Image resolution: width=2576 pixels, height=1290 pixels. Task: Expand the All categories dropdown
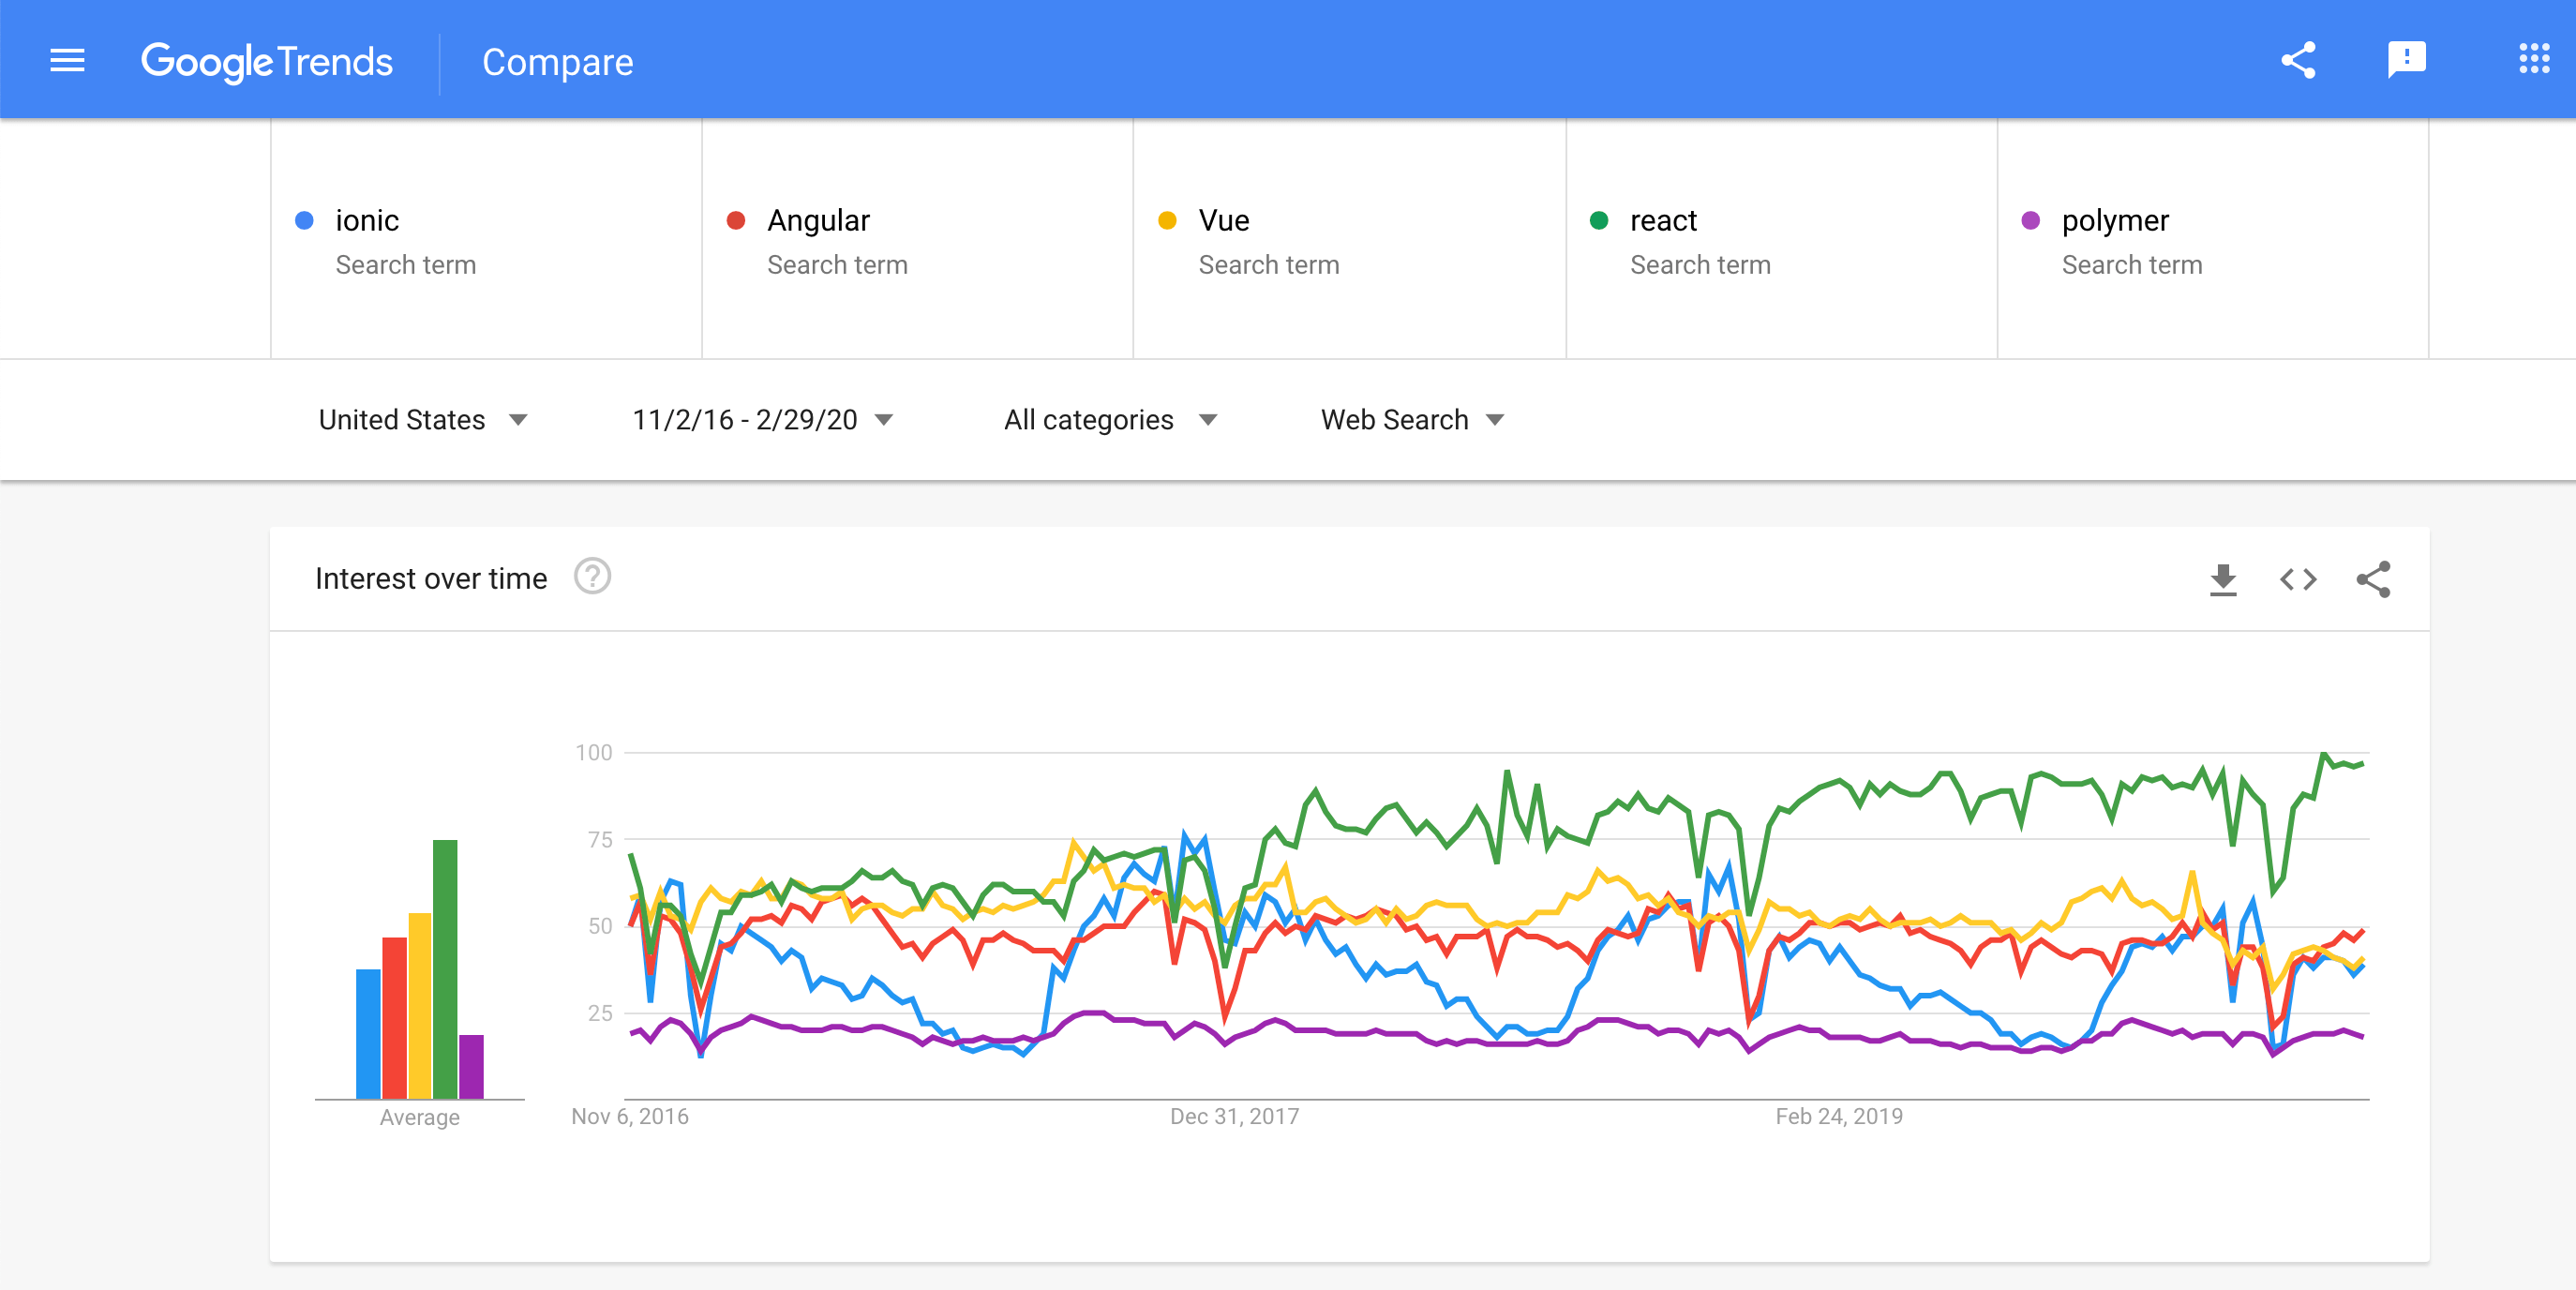1110,420
